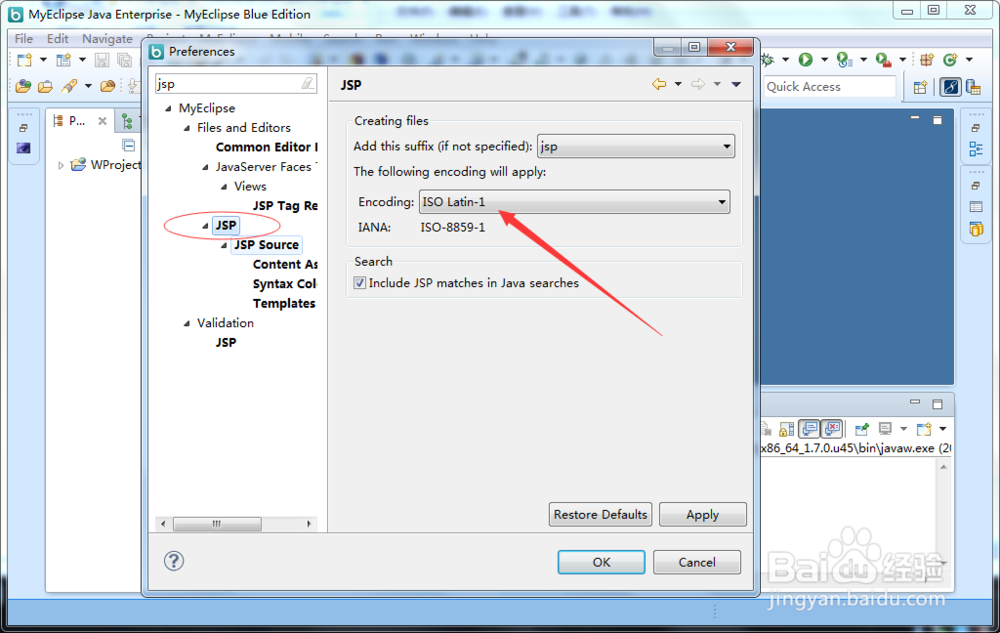Viewport: 1000px width, 633px height.
Task: Click the Run with clock profile icon
Action: (844, 60)
